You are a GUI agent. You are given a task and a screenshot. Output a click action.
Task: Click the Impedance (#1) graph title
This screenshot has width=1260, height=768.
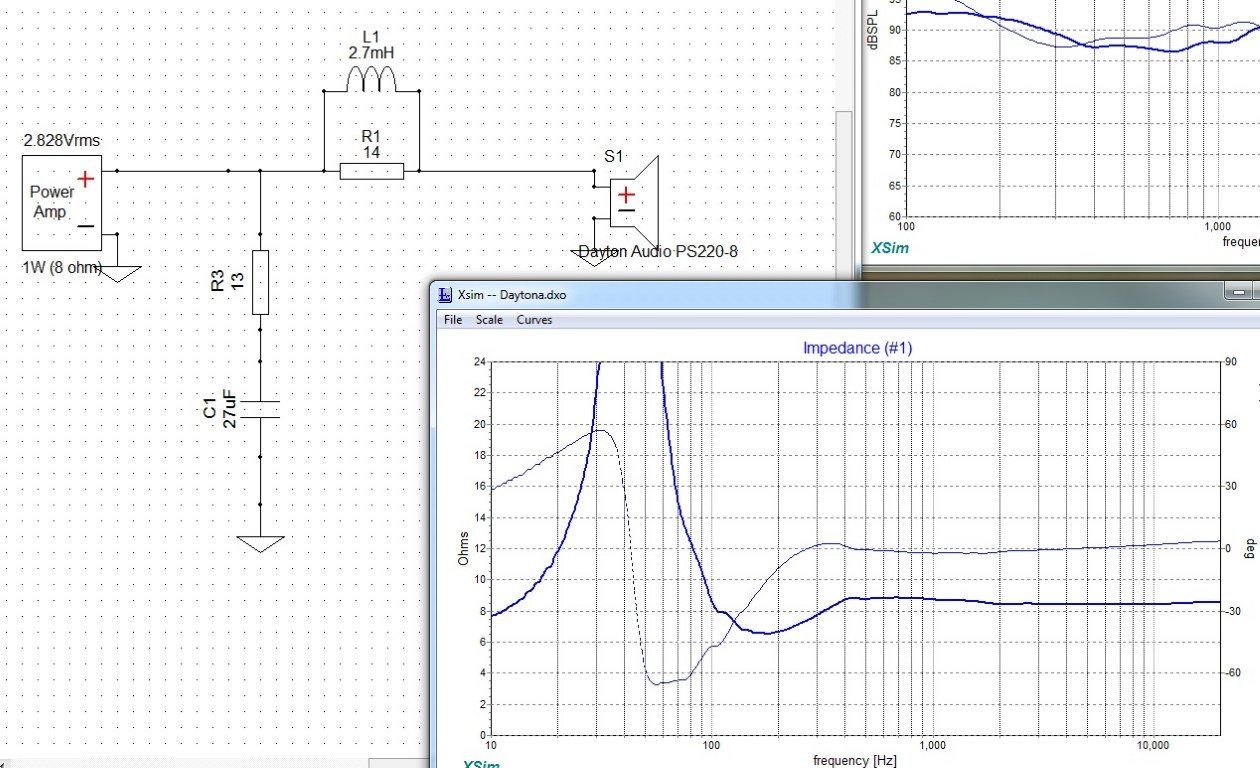[x=857, y=348]
